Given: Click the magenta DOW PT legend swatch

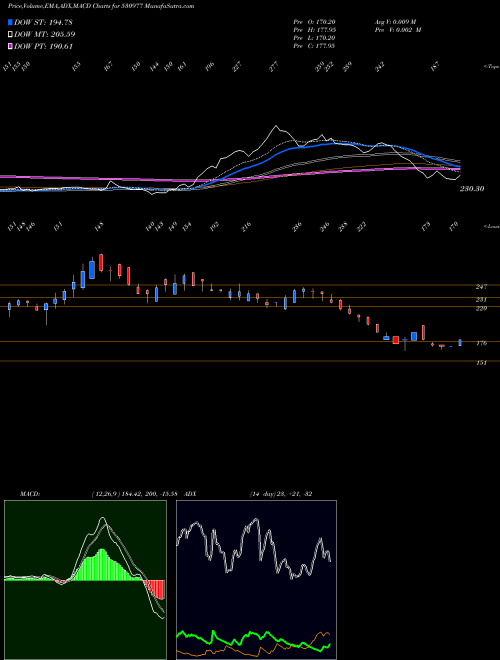Looking at the screenshot, I should point(10,47).
